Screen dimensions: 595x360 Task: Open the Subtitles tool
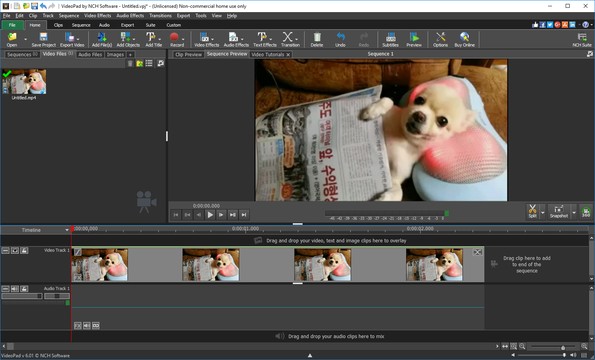[390, 39]
